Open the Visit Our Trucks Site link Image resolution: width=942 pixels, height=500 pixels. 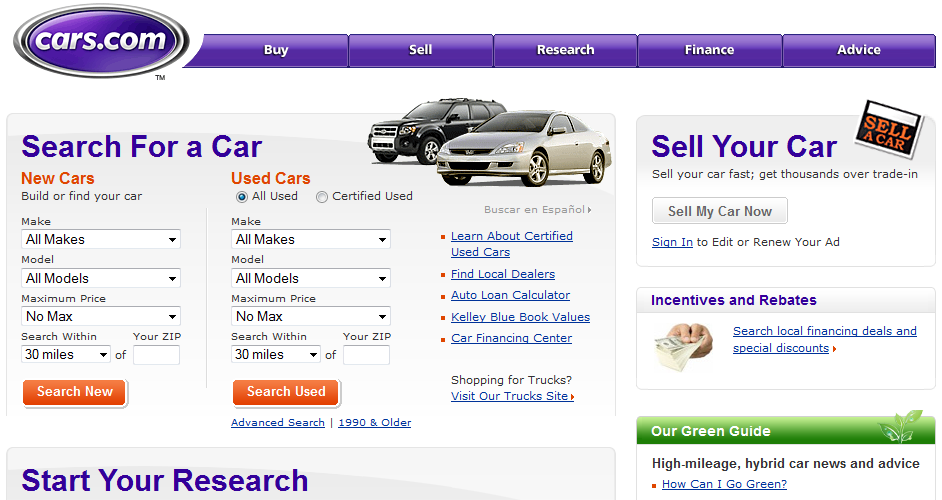(512, 396)
